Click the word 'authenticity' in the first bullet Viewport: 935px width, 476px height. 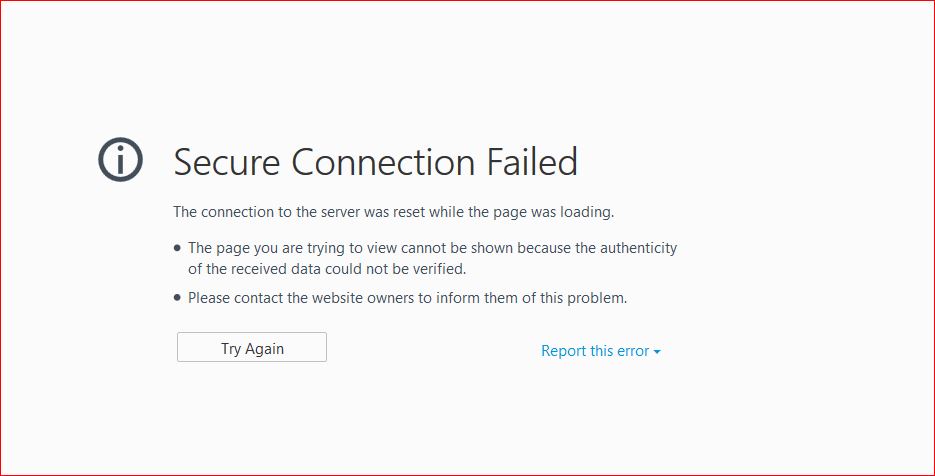tap(638, 248)
